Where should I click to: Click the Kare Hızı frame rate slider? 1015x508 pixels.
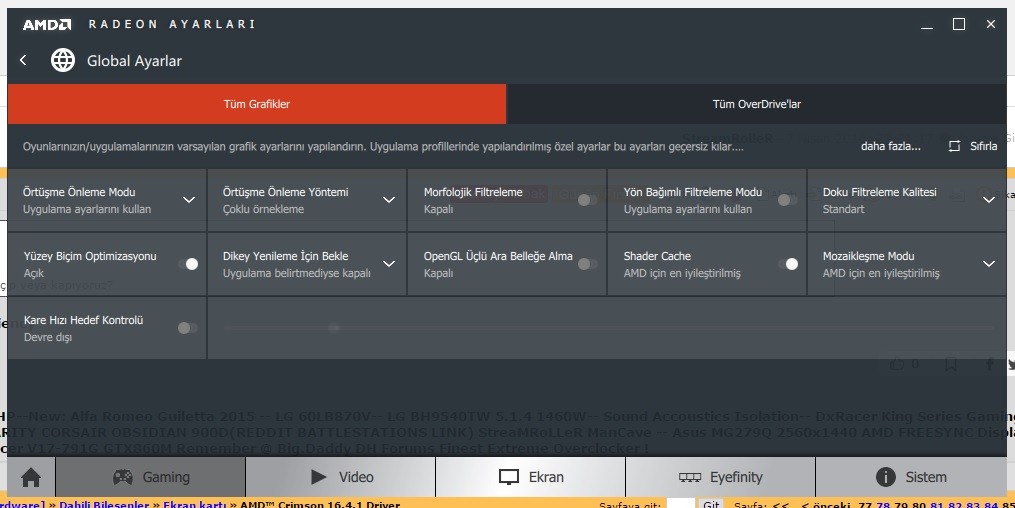click(x=607, y=328)
